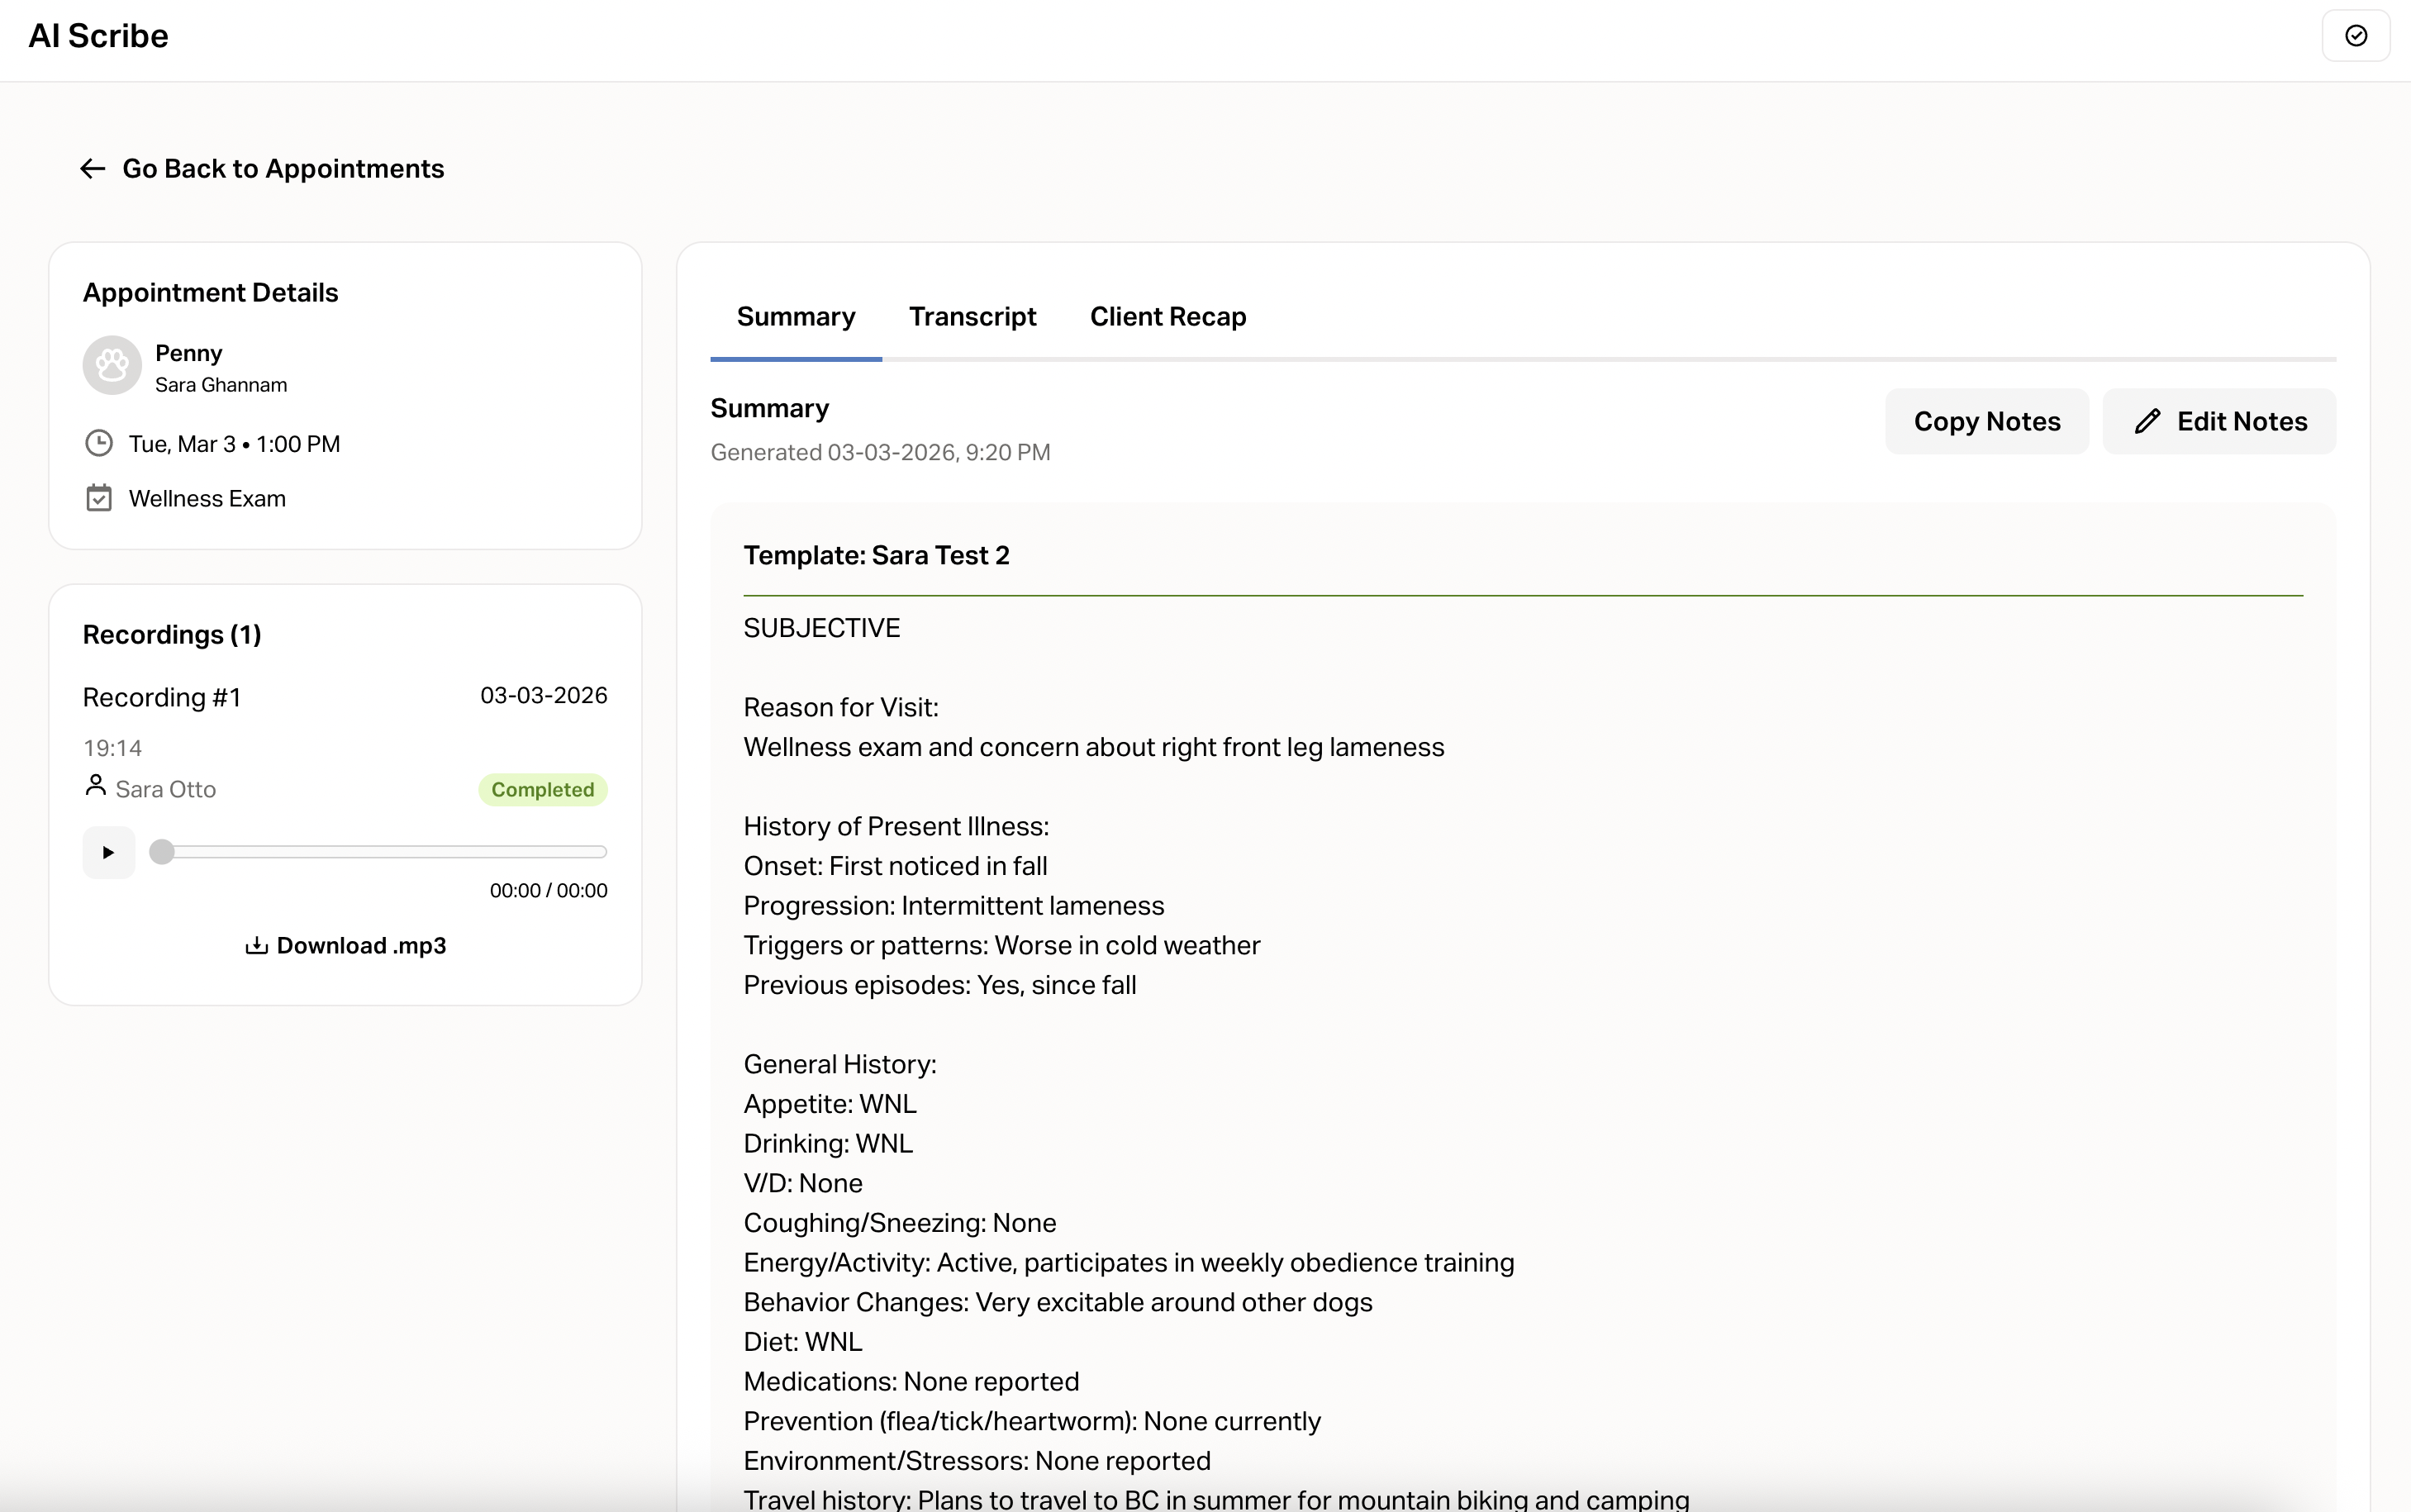This screenshot has height=1512, width=2411.
Task: Click the clock icon beside appointment time
Action: point(99,443)
